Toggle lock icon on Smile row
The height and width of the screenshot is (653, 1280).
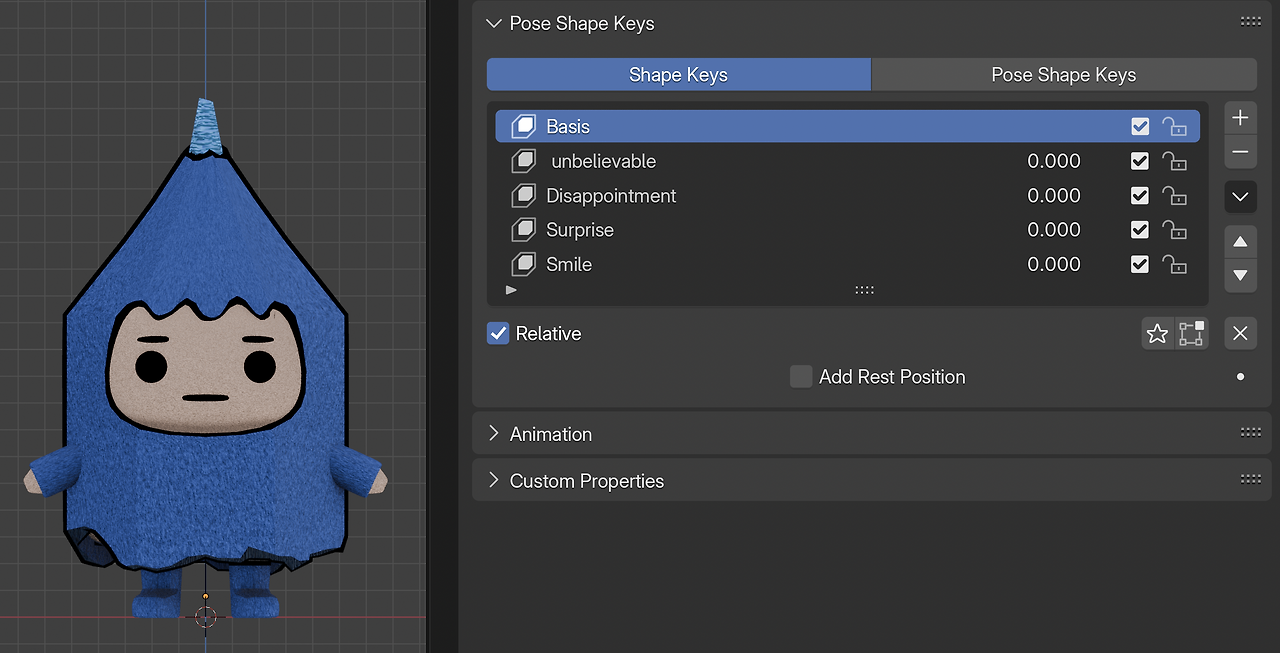point(1174,265)
